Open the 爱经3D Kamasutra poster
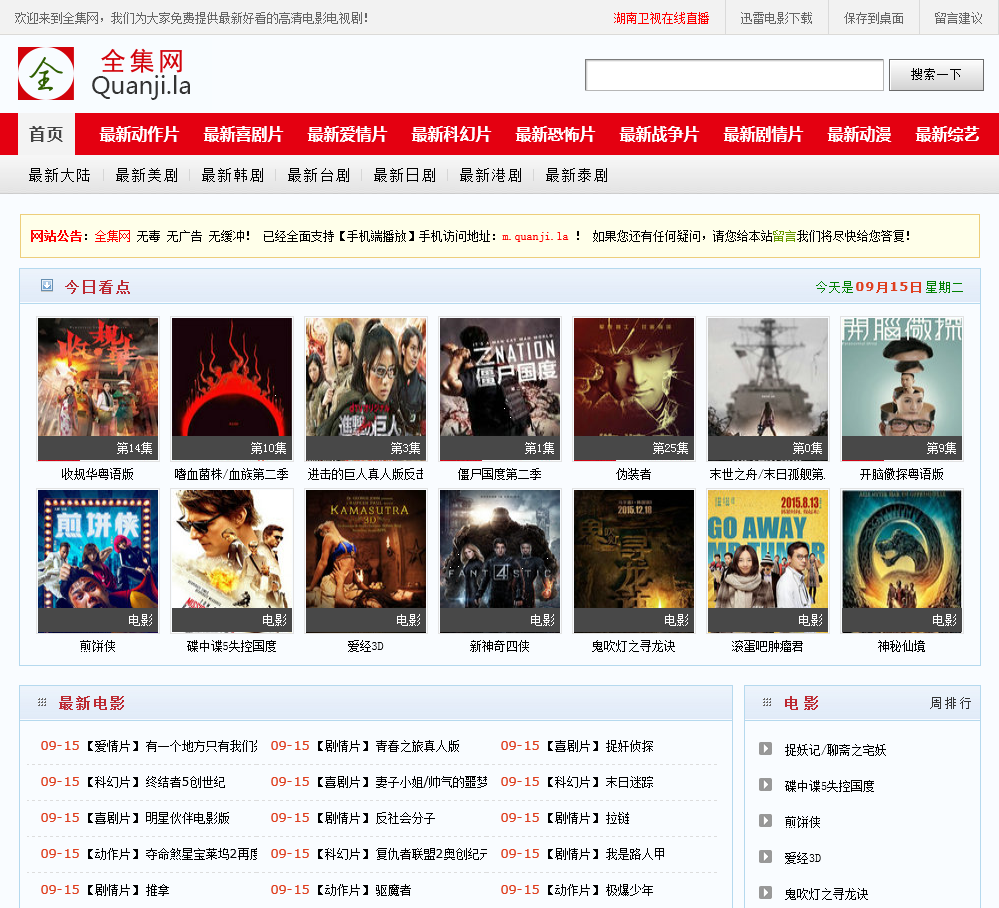The width and height of the screenshot is (999, 908). tap(366, 561)
